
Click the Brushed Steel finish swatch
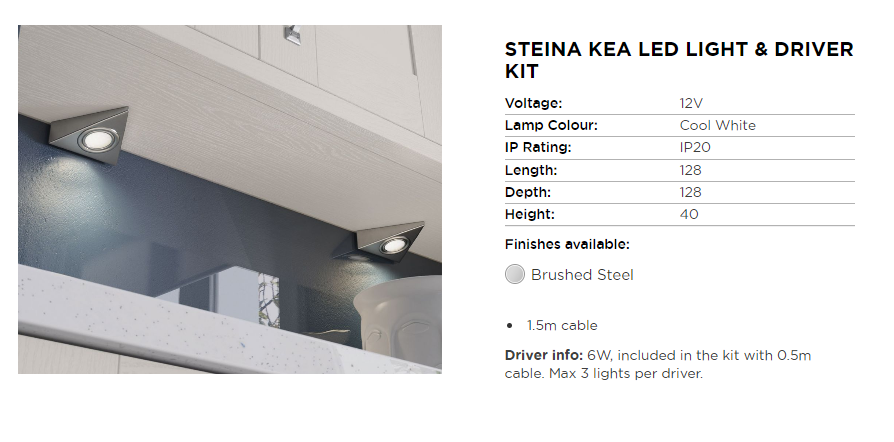(515, 274)
